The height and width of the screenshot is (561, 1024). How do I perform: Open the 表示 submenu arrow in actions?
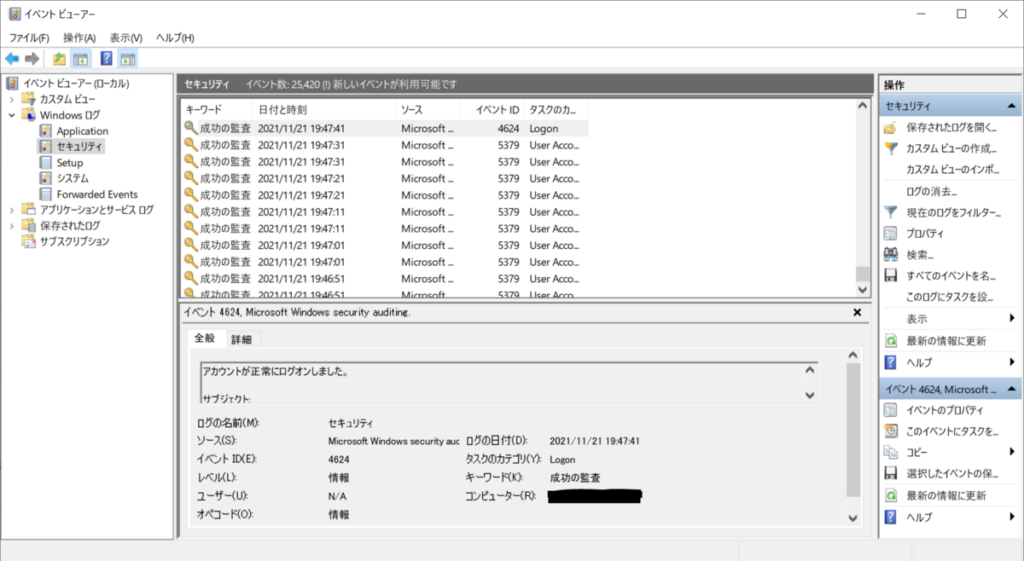(x=1012, y=318)
